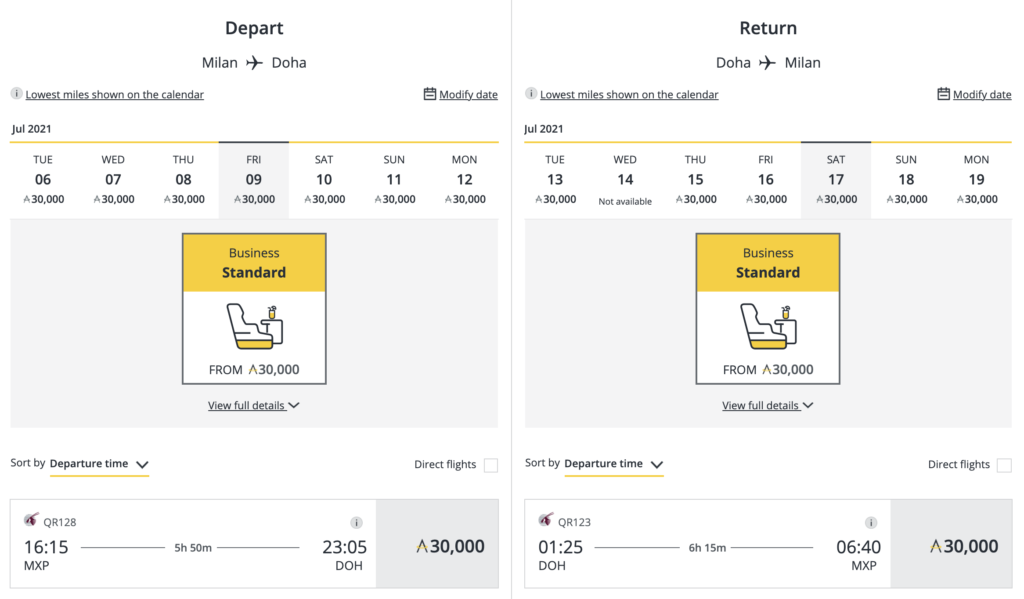Open Return Sort by Departure time dropdown

pos(614,464)
